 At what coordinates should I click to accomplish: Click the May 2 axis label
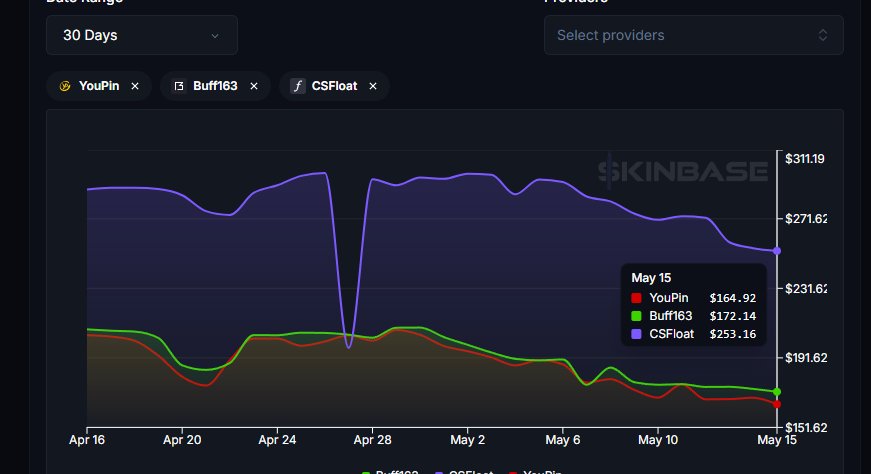[468, 440]
